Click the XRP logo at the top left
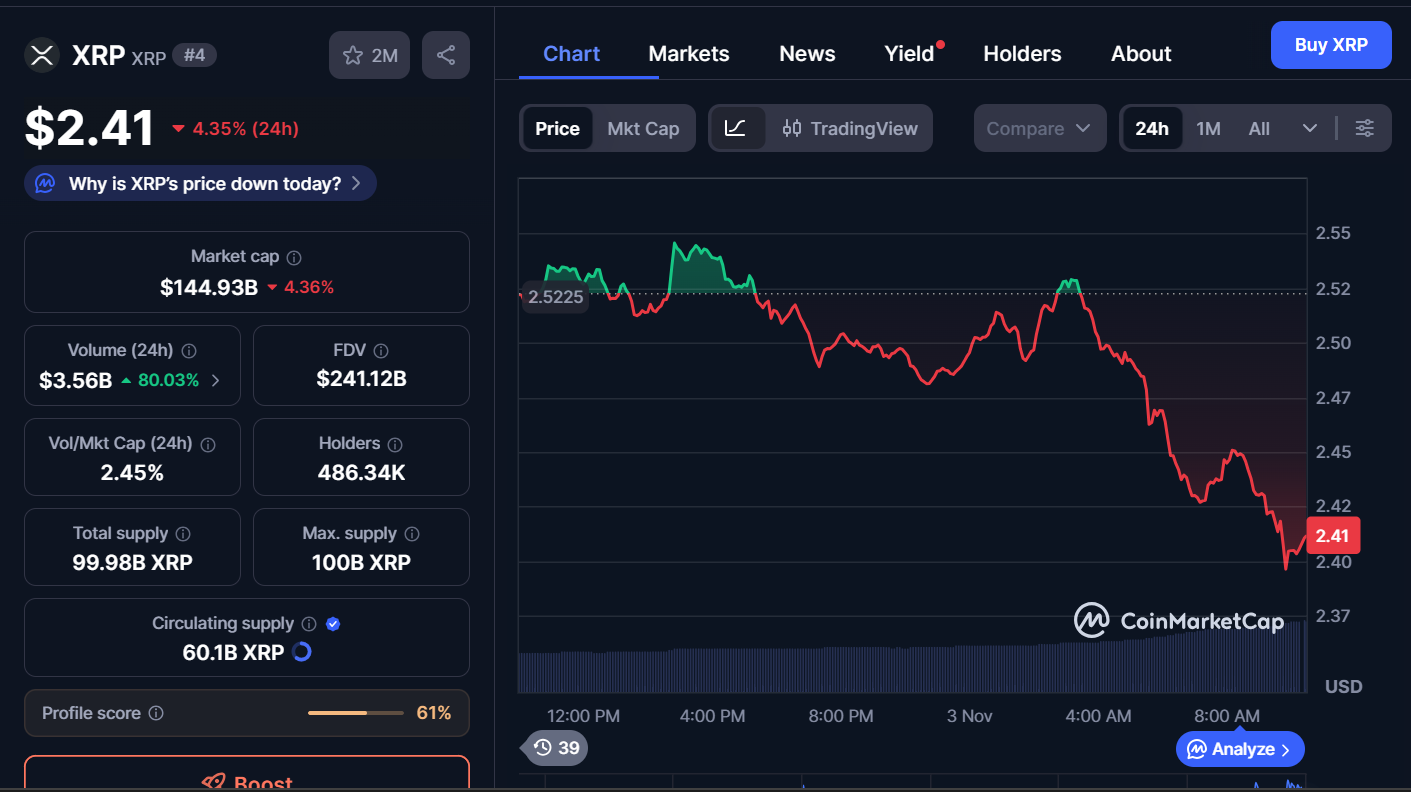 click(42, 55)
